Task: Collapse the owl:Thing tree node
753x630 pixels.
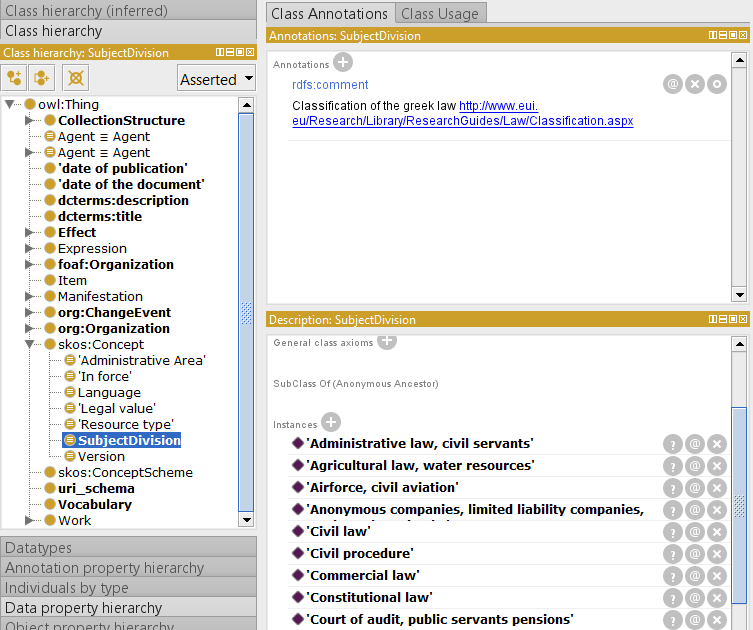Action: (10, 104)
